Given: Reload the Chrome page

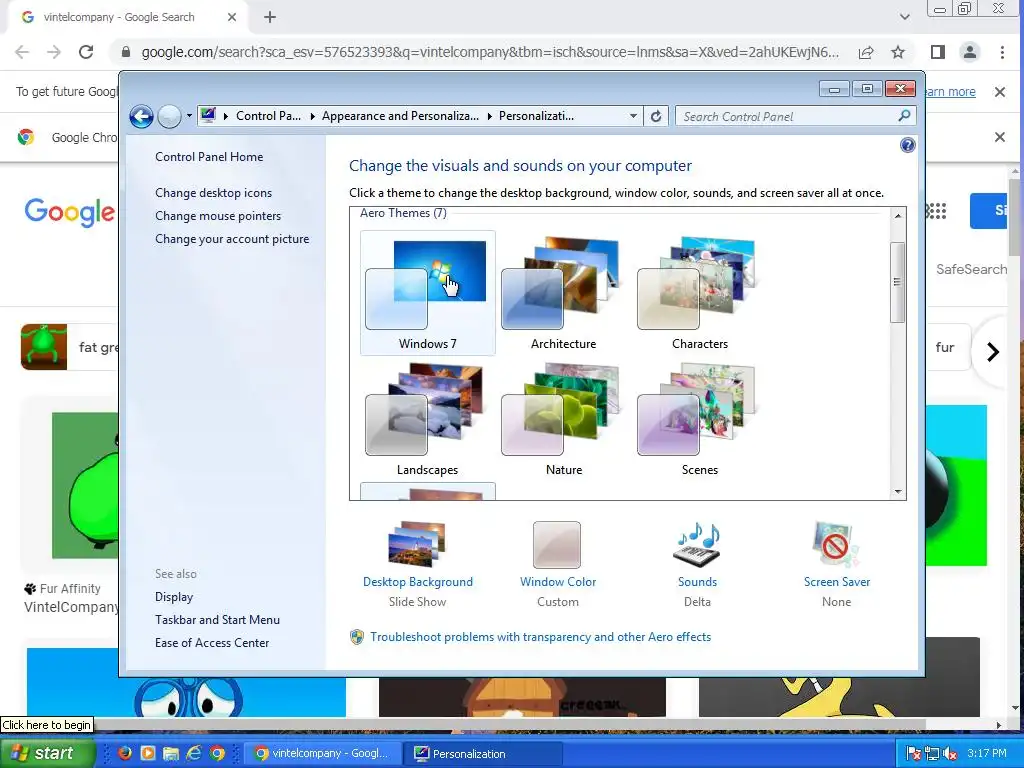Looking at the screenshot, I should click(x=86, y=52).
